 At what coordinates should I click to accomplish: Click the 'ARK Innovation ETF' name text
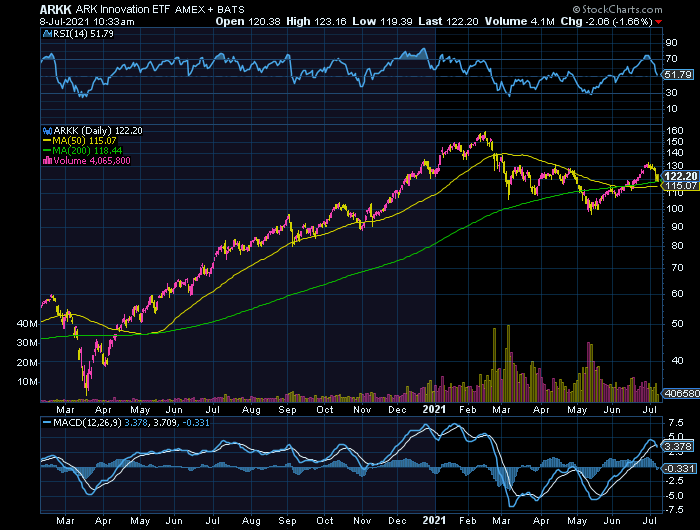click(123, 9)
